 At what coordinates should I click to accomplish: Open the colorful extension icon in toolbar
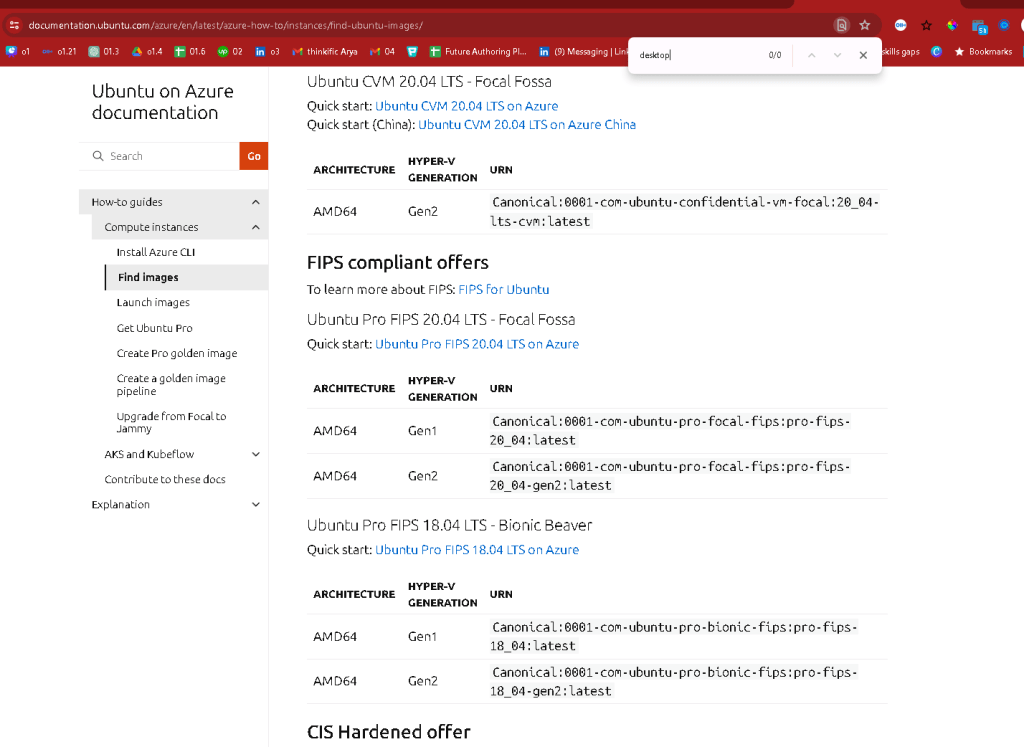[952, 25]
